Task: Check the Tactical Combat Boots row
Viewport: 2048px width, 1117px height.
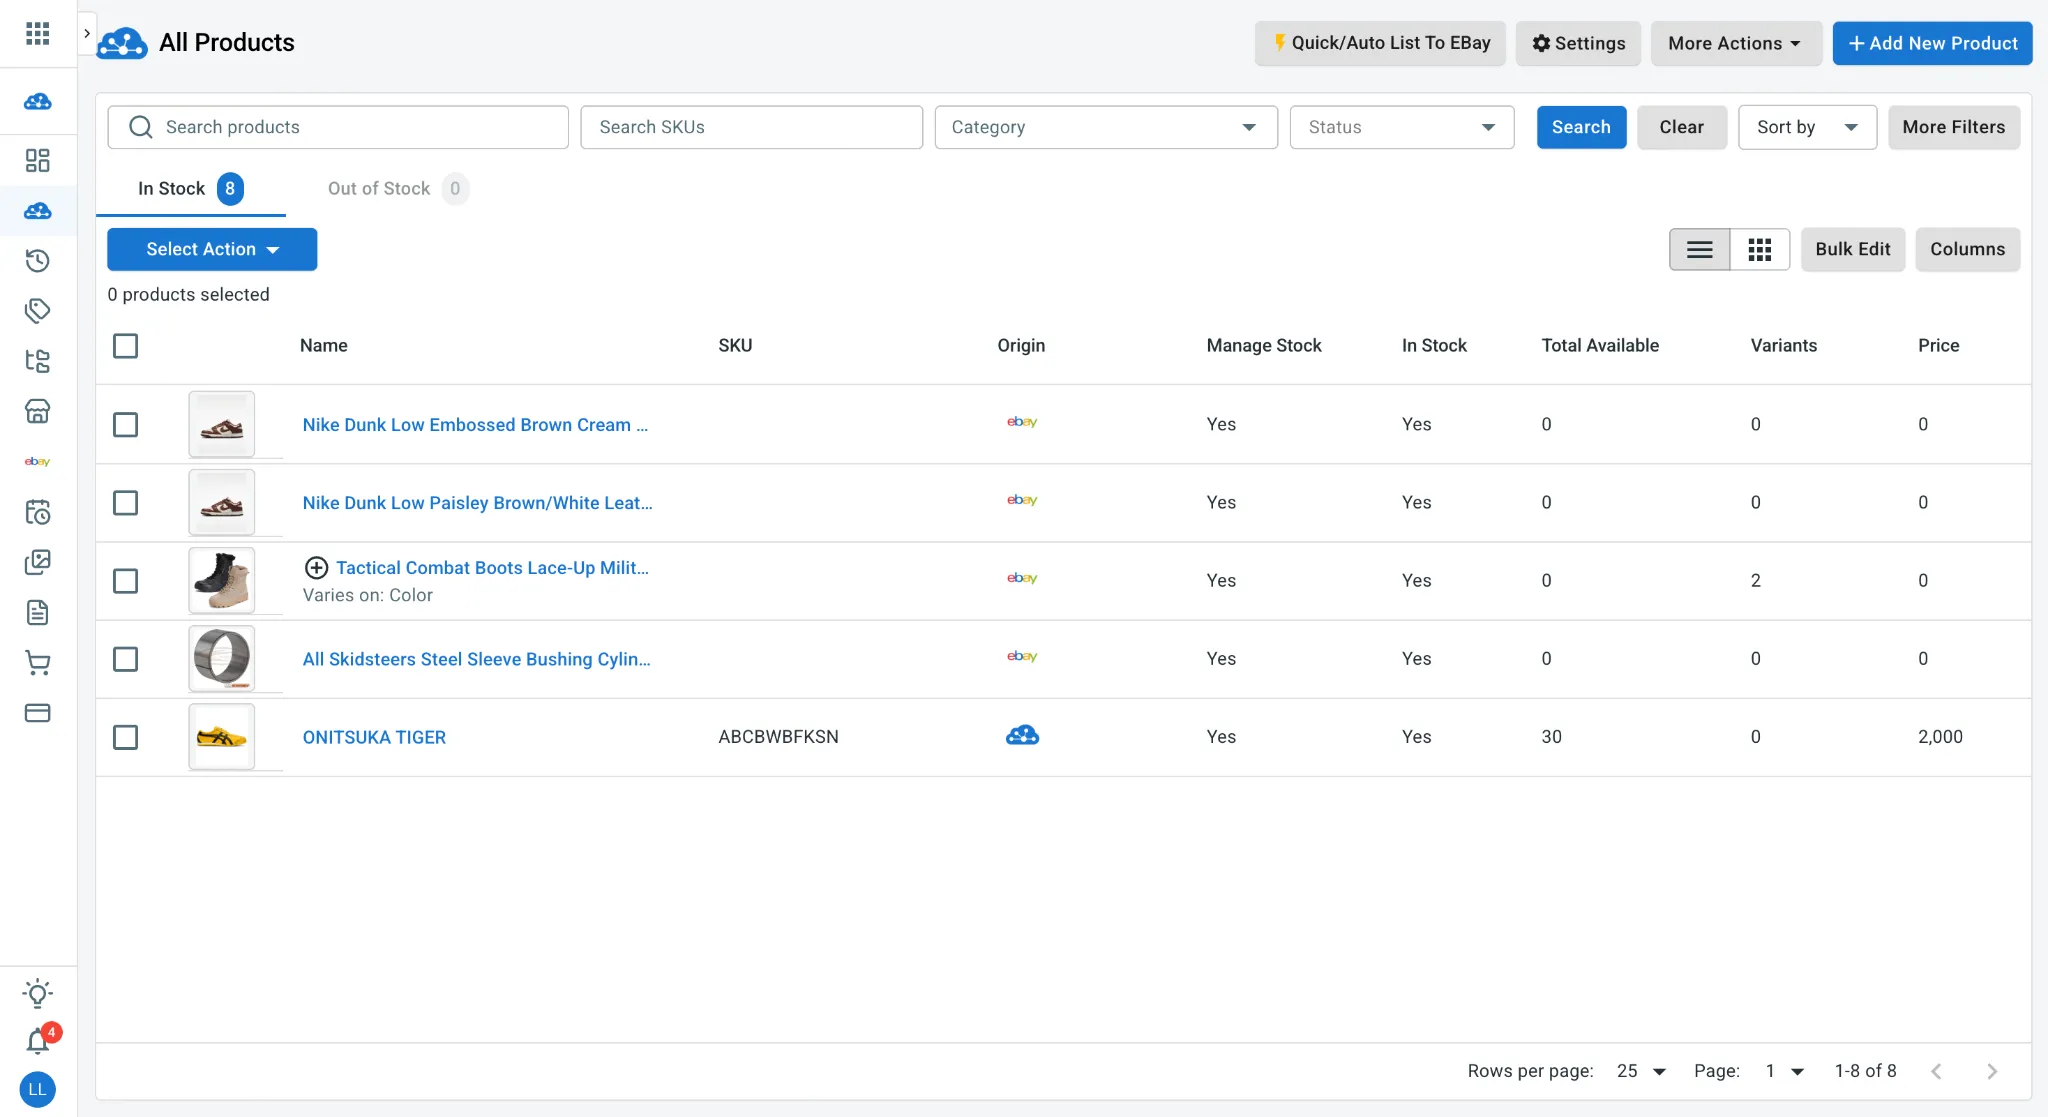Action: click(126, 581)
